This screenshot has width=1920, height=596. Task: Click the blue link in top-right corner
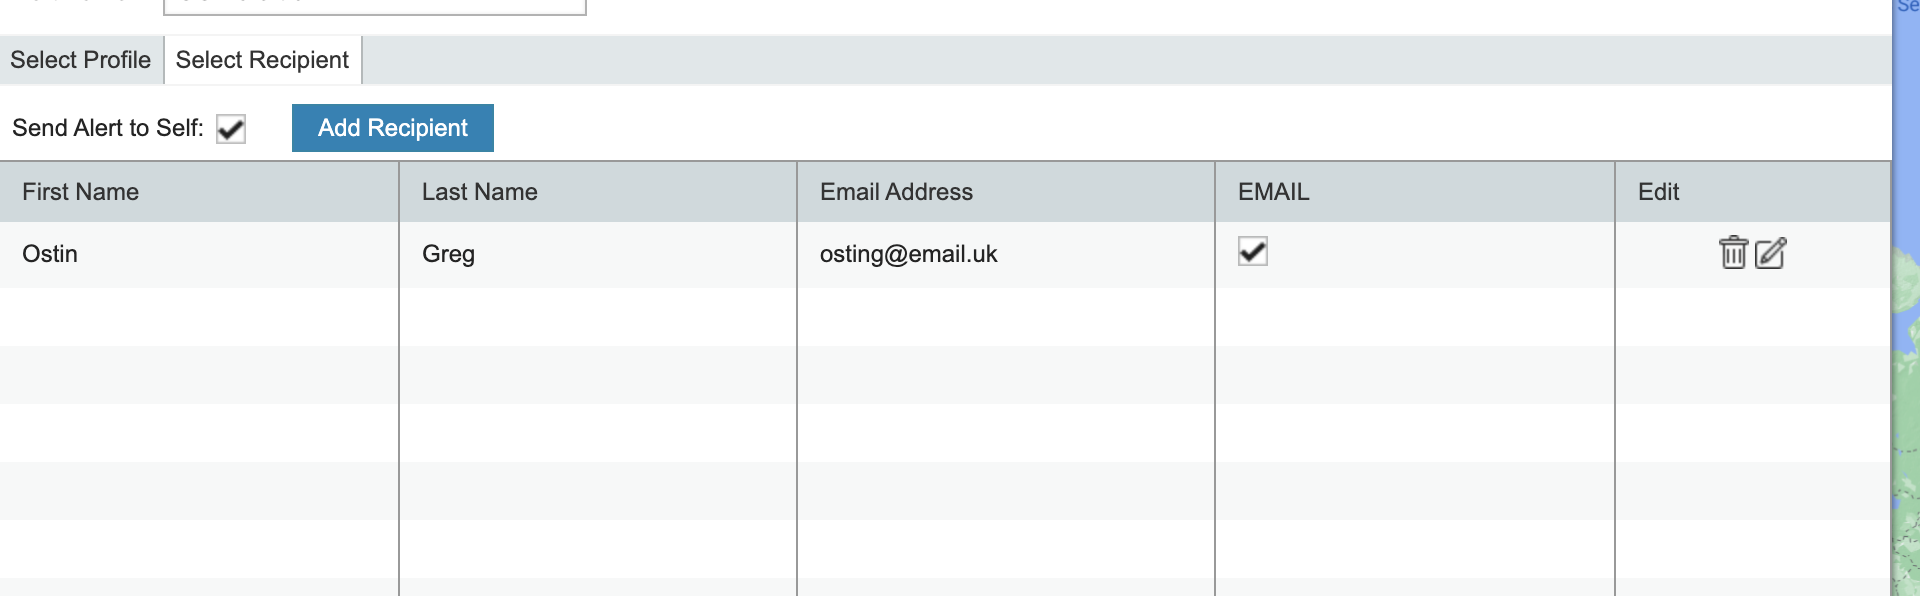(x=1907, y=6)
